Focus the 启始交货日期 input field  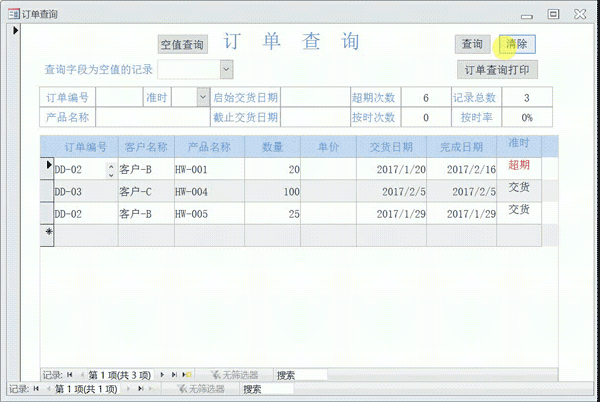coord(314,98)
